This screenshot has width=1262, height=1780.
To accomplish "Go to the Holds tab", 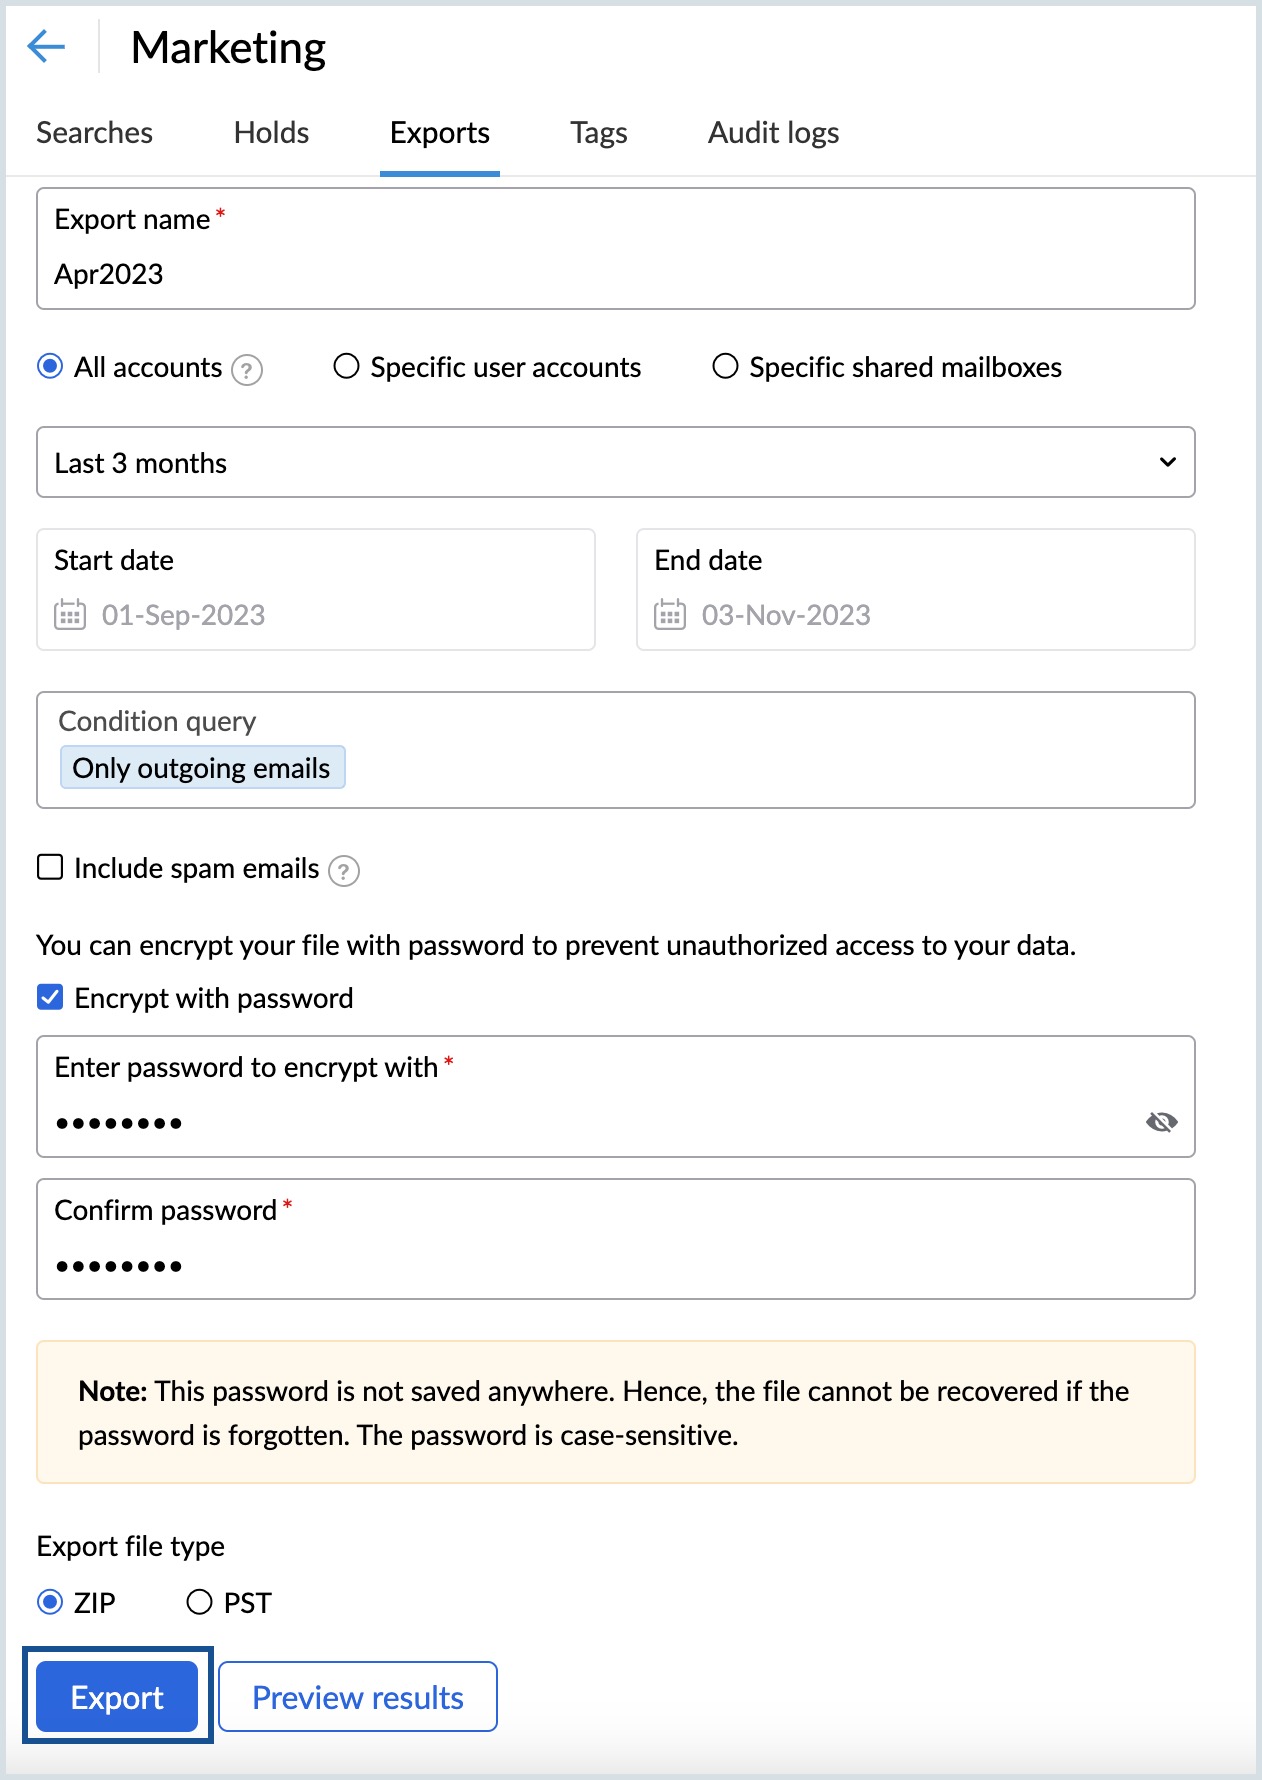I will (x=271, y=133).
